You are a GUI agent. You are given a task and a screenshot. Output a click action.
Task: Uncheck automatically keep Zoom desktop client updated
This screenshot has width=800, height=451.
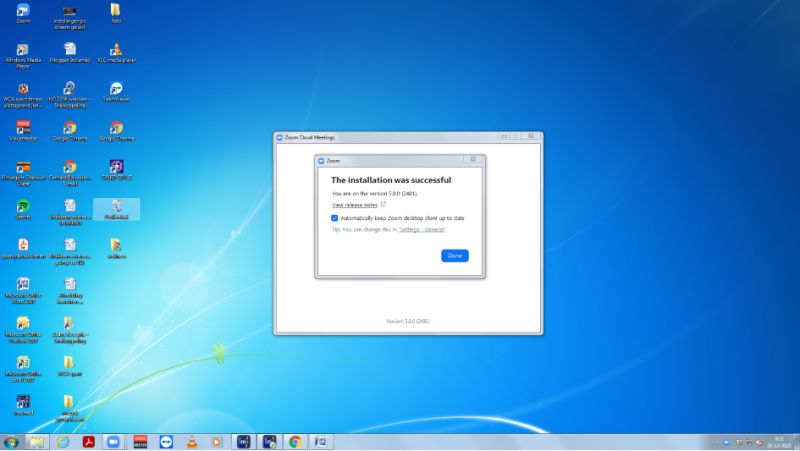click(x=335, y=218)
